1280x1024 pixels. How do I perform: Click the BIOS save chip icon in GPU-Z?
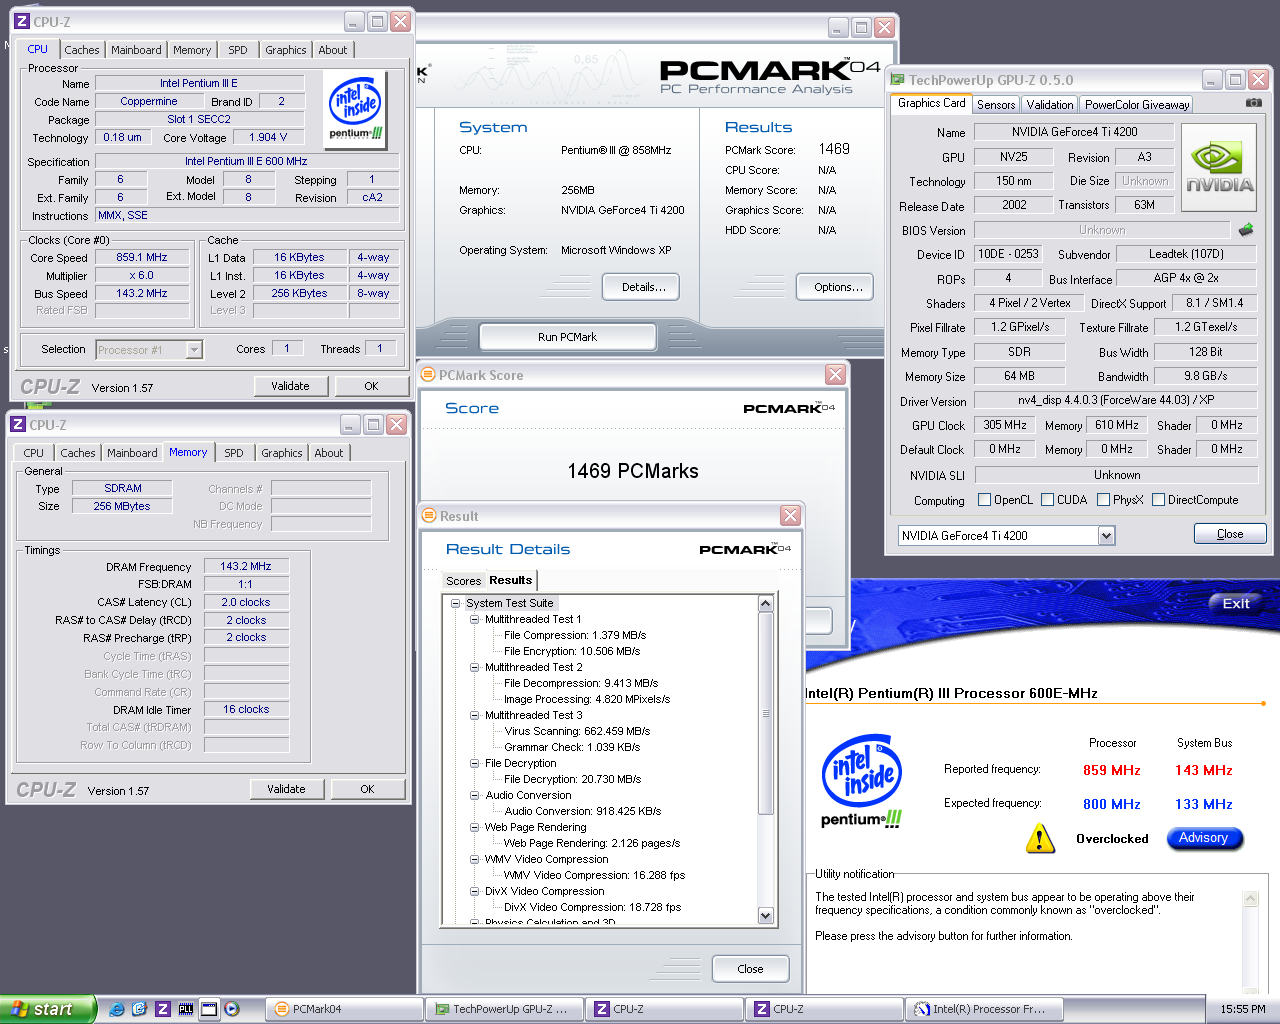pos(1246,230)
